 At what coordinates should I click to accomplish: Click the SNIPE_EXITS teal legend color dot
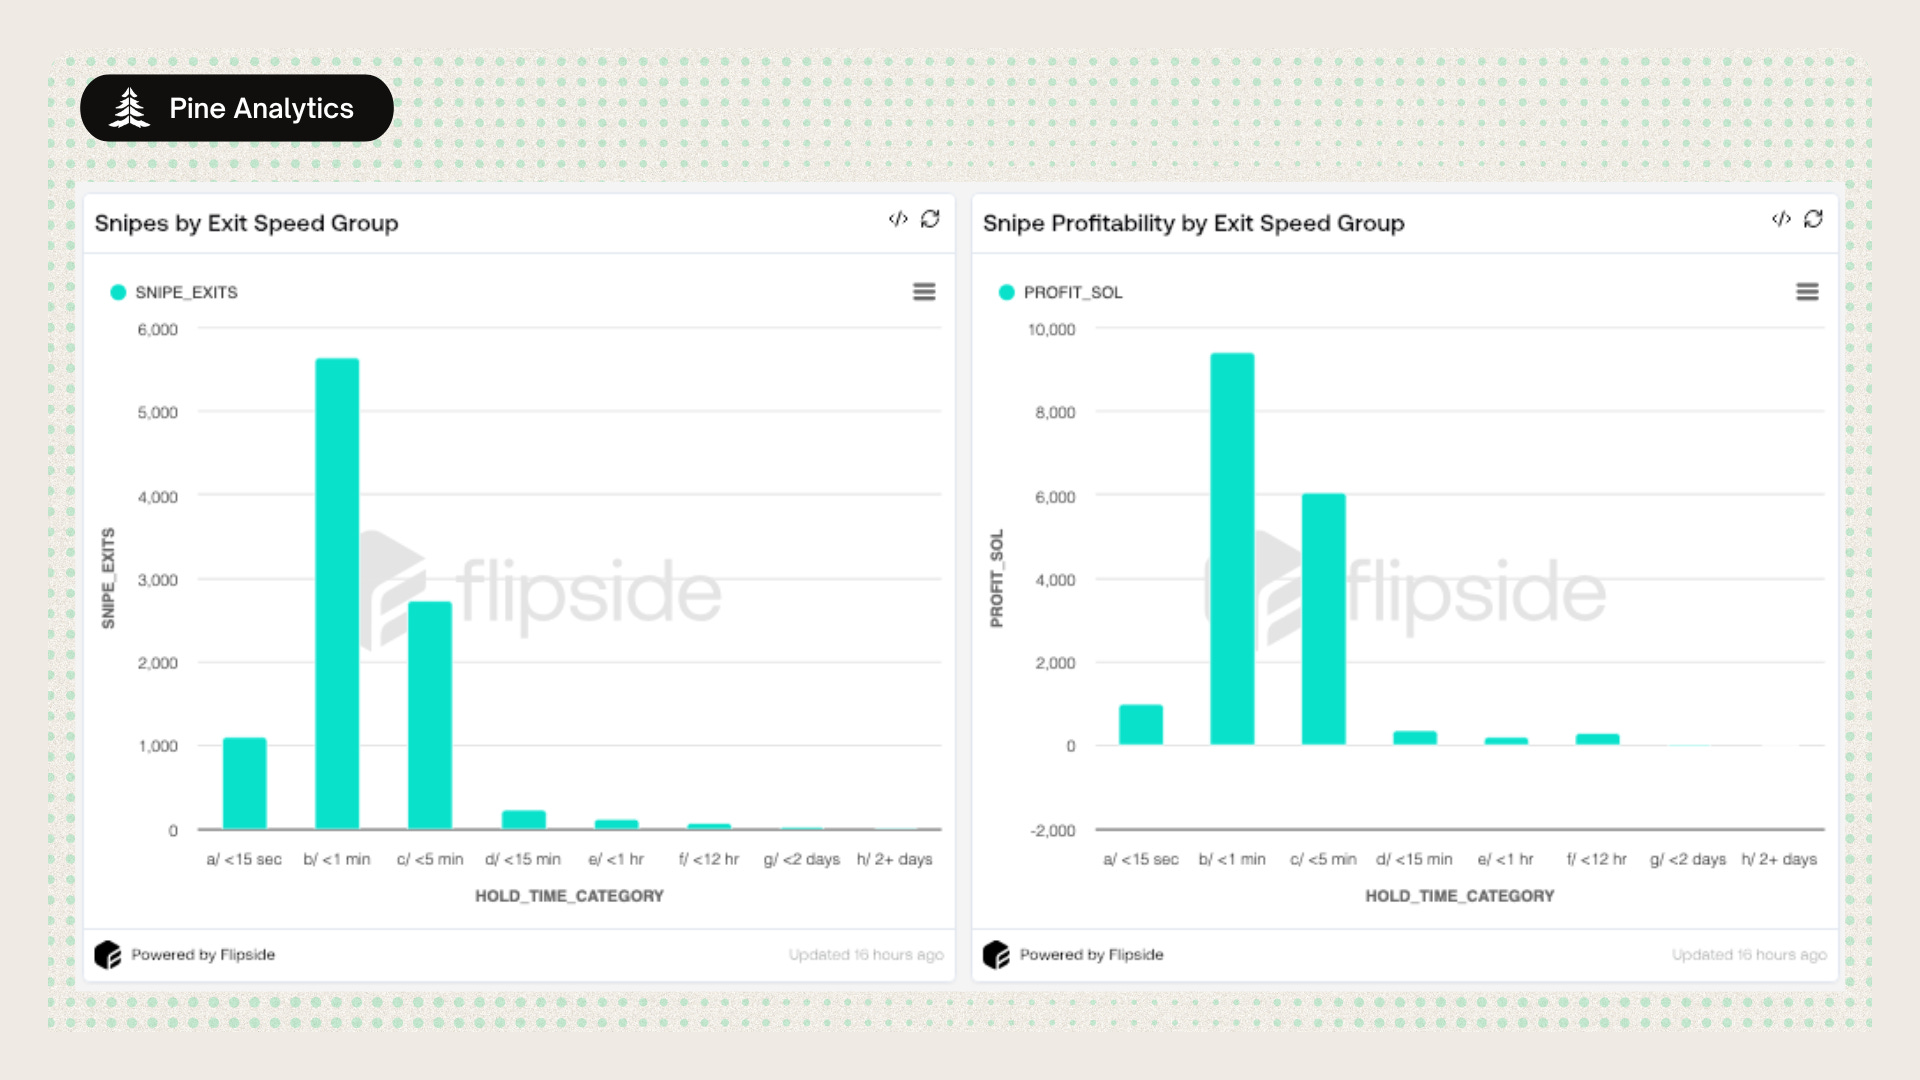(x=118, y=292)
